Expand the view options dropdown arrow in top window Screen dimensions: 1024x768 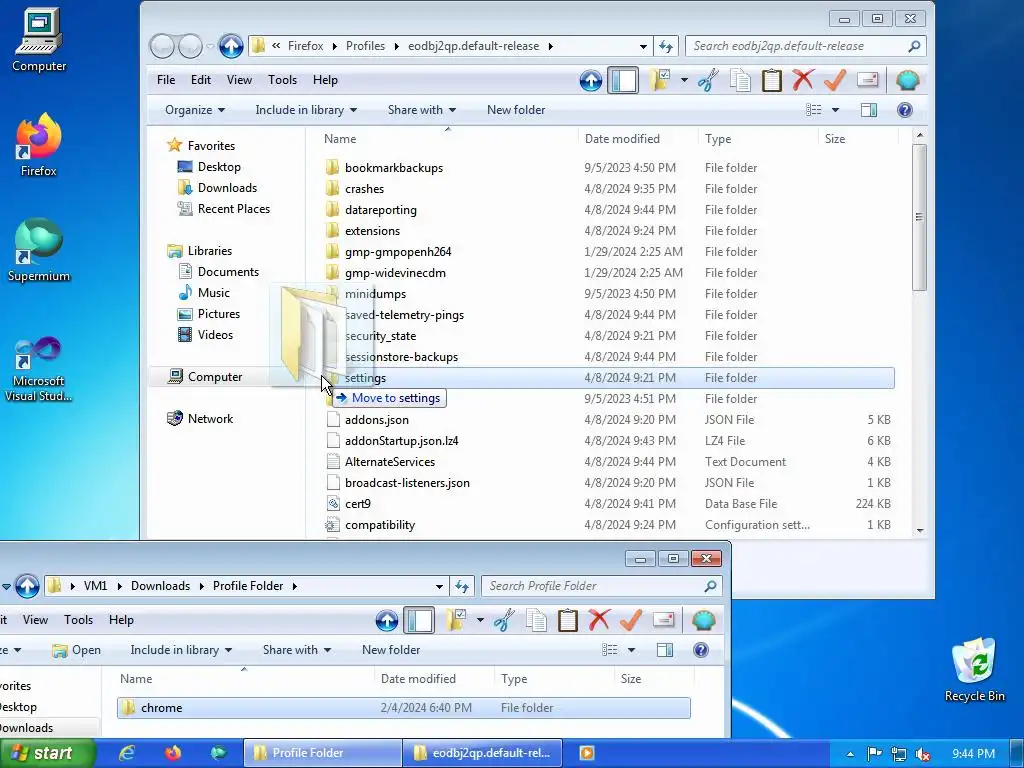click(835, 110)
